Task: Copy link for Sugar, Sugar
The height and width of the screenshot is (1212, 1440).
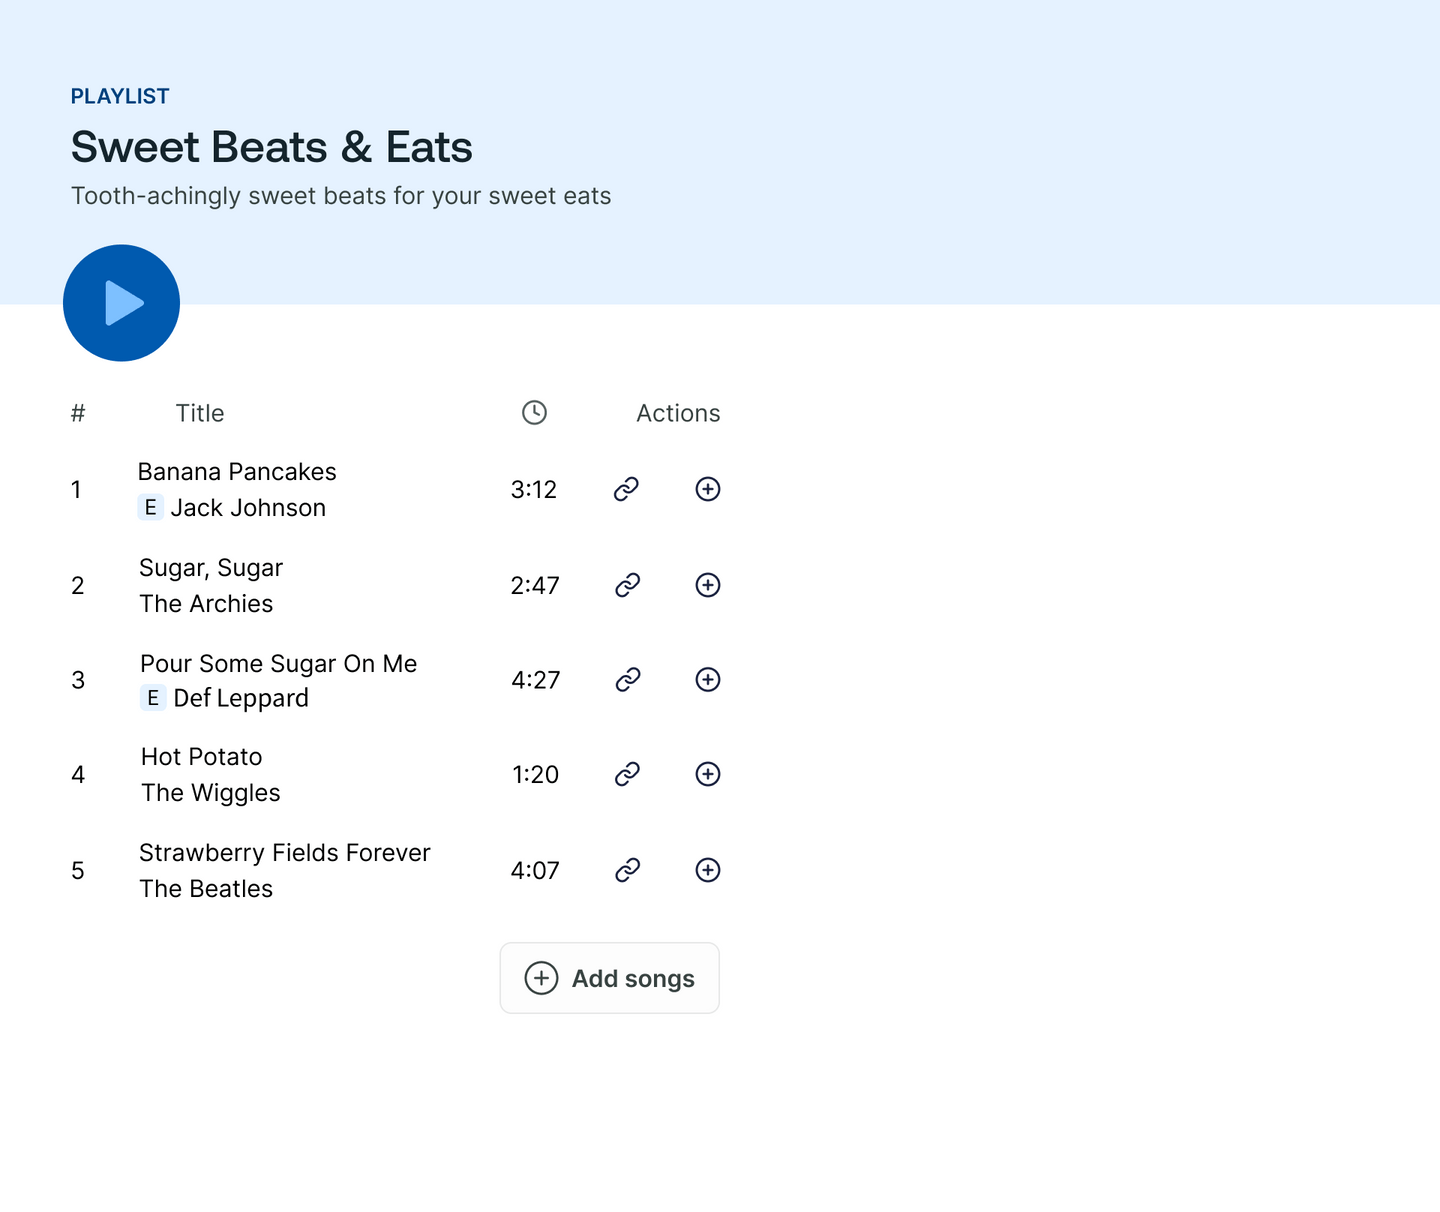Action: point(627,585)
